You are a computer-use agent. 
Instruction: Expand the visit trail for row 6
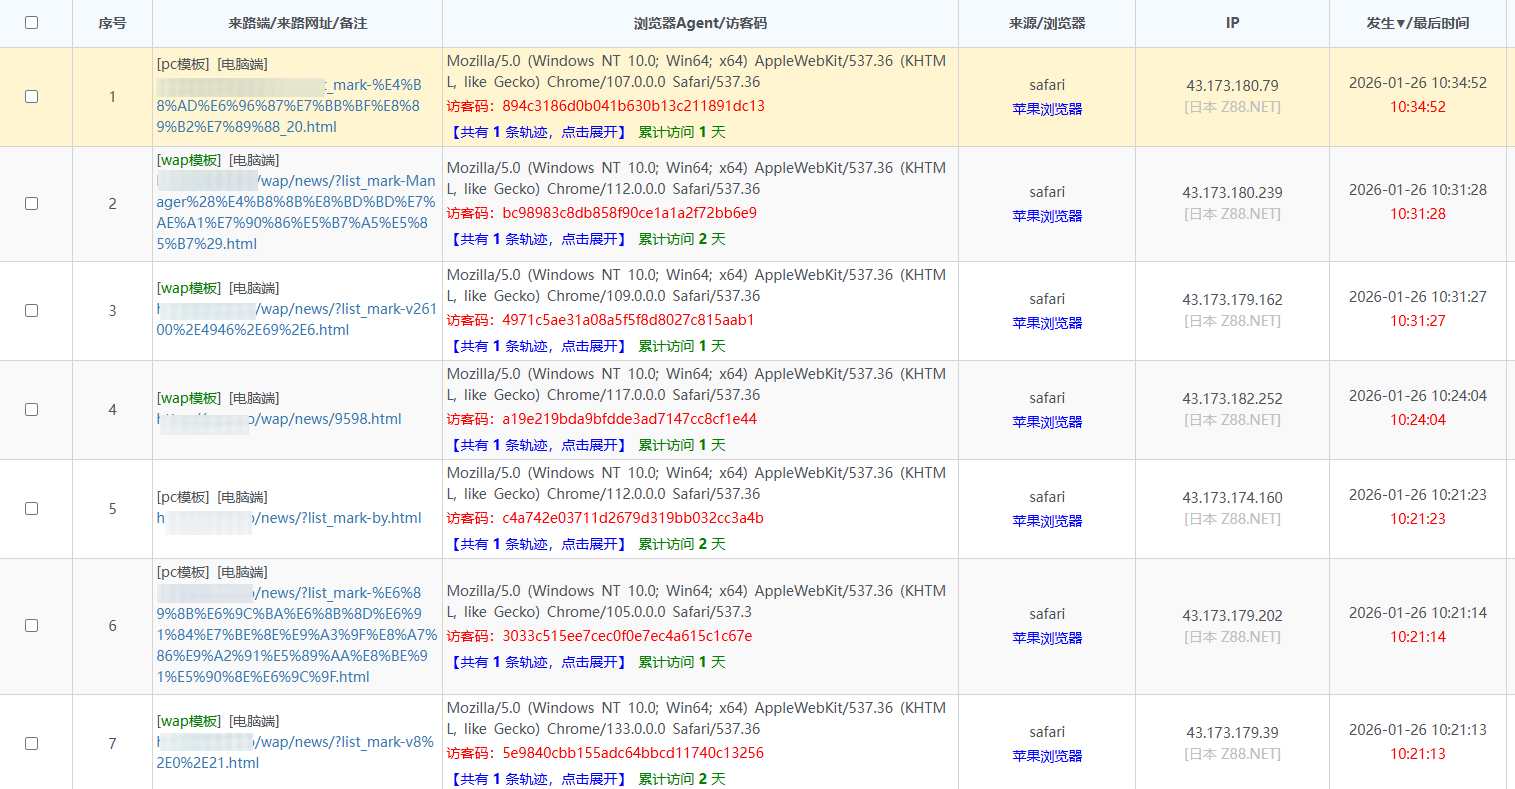pos(539,662)
